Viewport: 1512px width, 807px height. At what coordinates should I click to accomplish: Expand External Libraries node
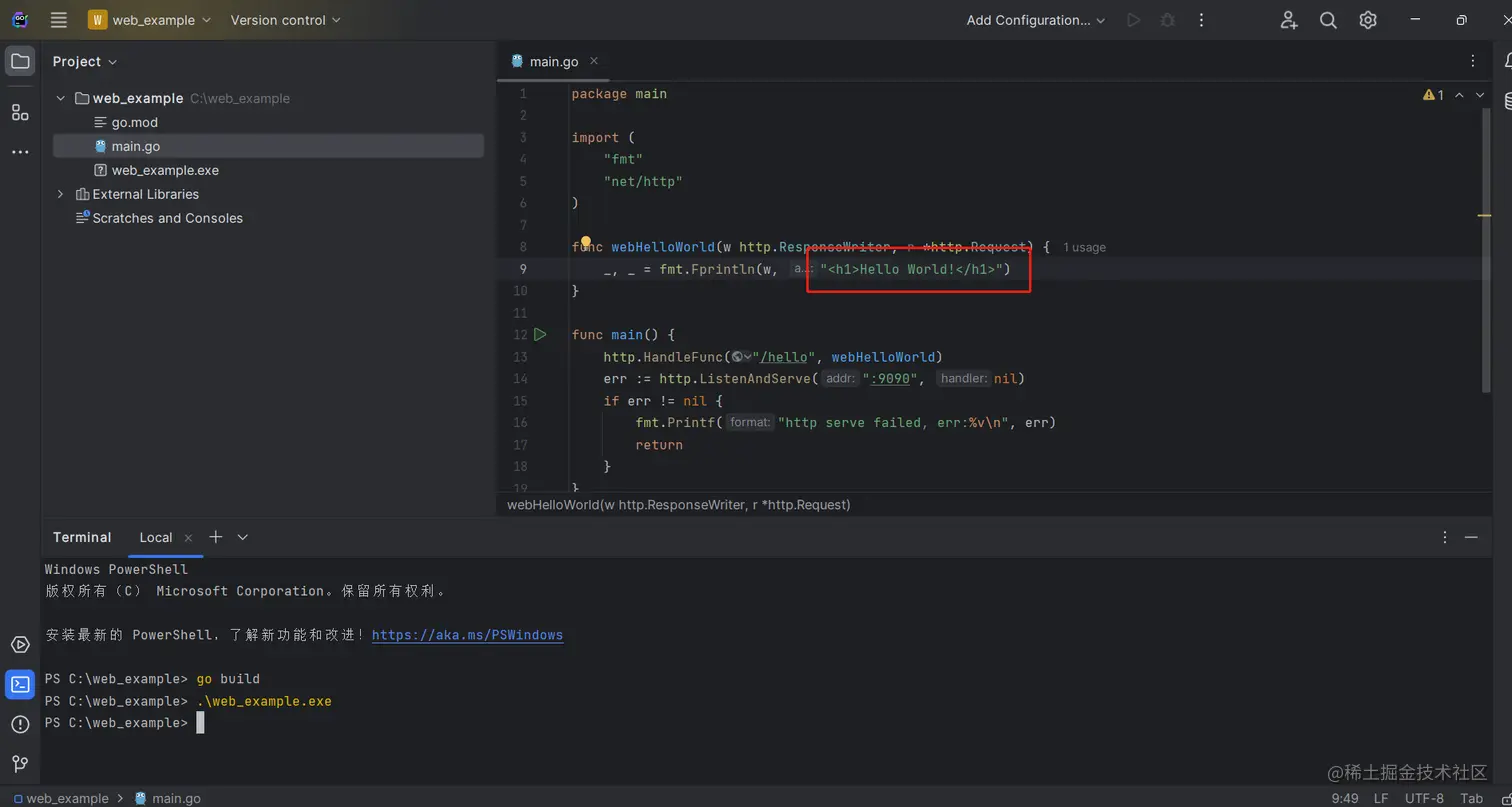pos(61,194)
